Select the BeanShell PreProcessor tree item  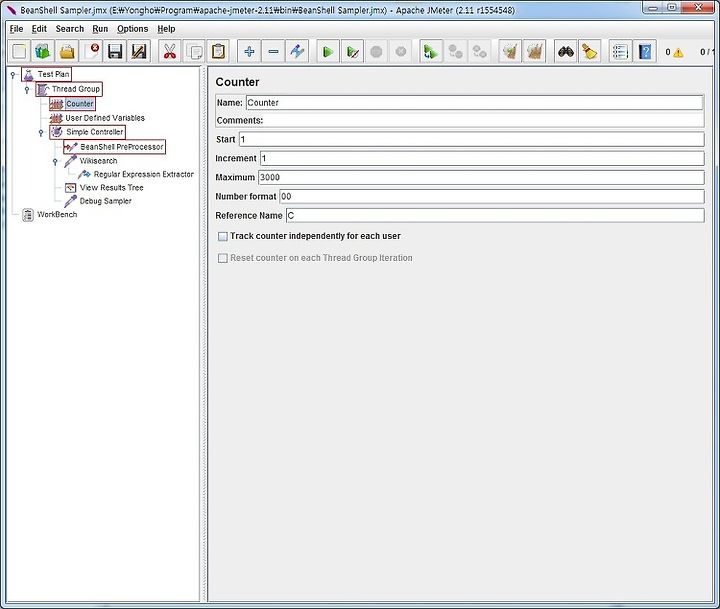tap(114, 147)
